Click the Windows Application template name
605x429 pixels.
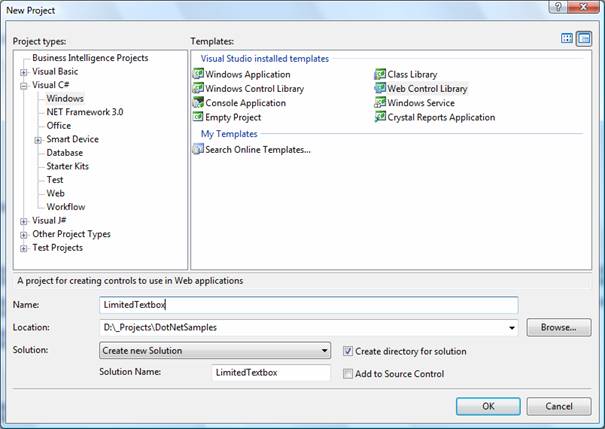click(248, 74)
